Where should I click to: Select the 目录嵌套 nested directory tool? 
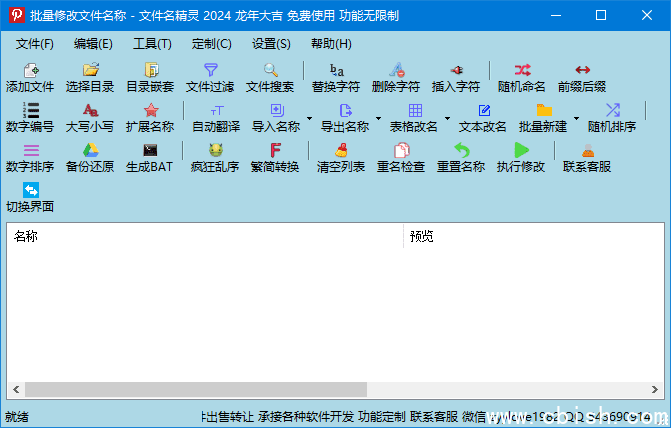coord(150,78)
